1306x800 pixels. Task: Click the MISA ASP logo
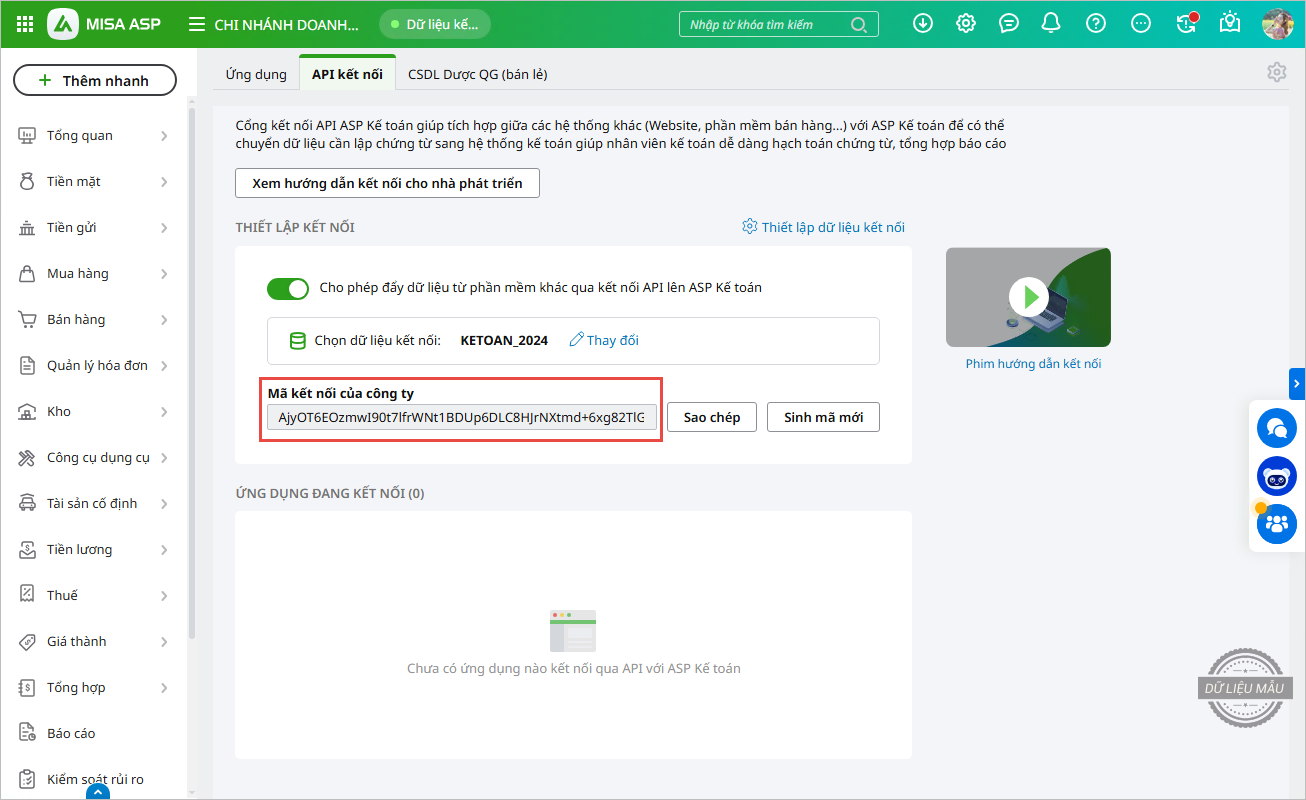tap(104, 24)
